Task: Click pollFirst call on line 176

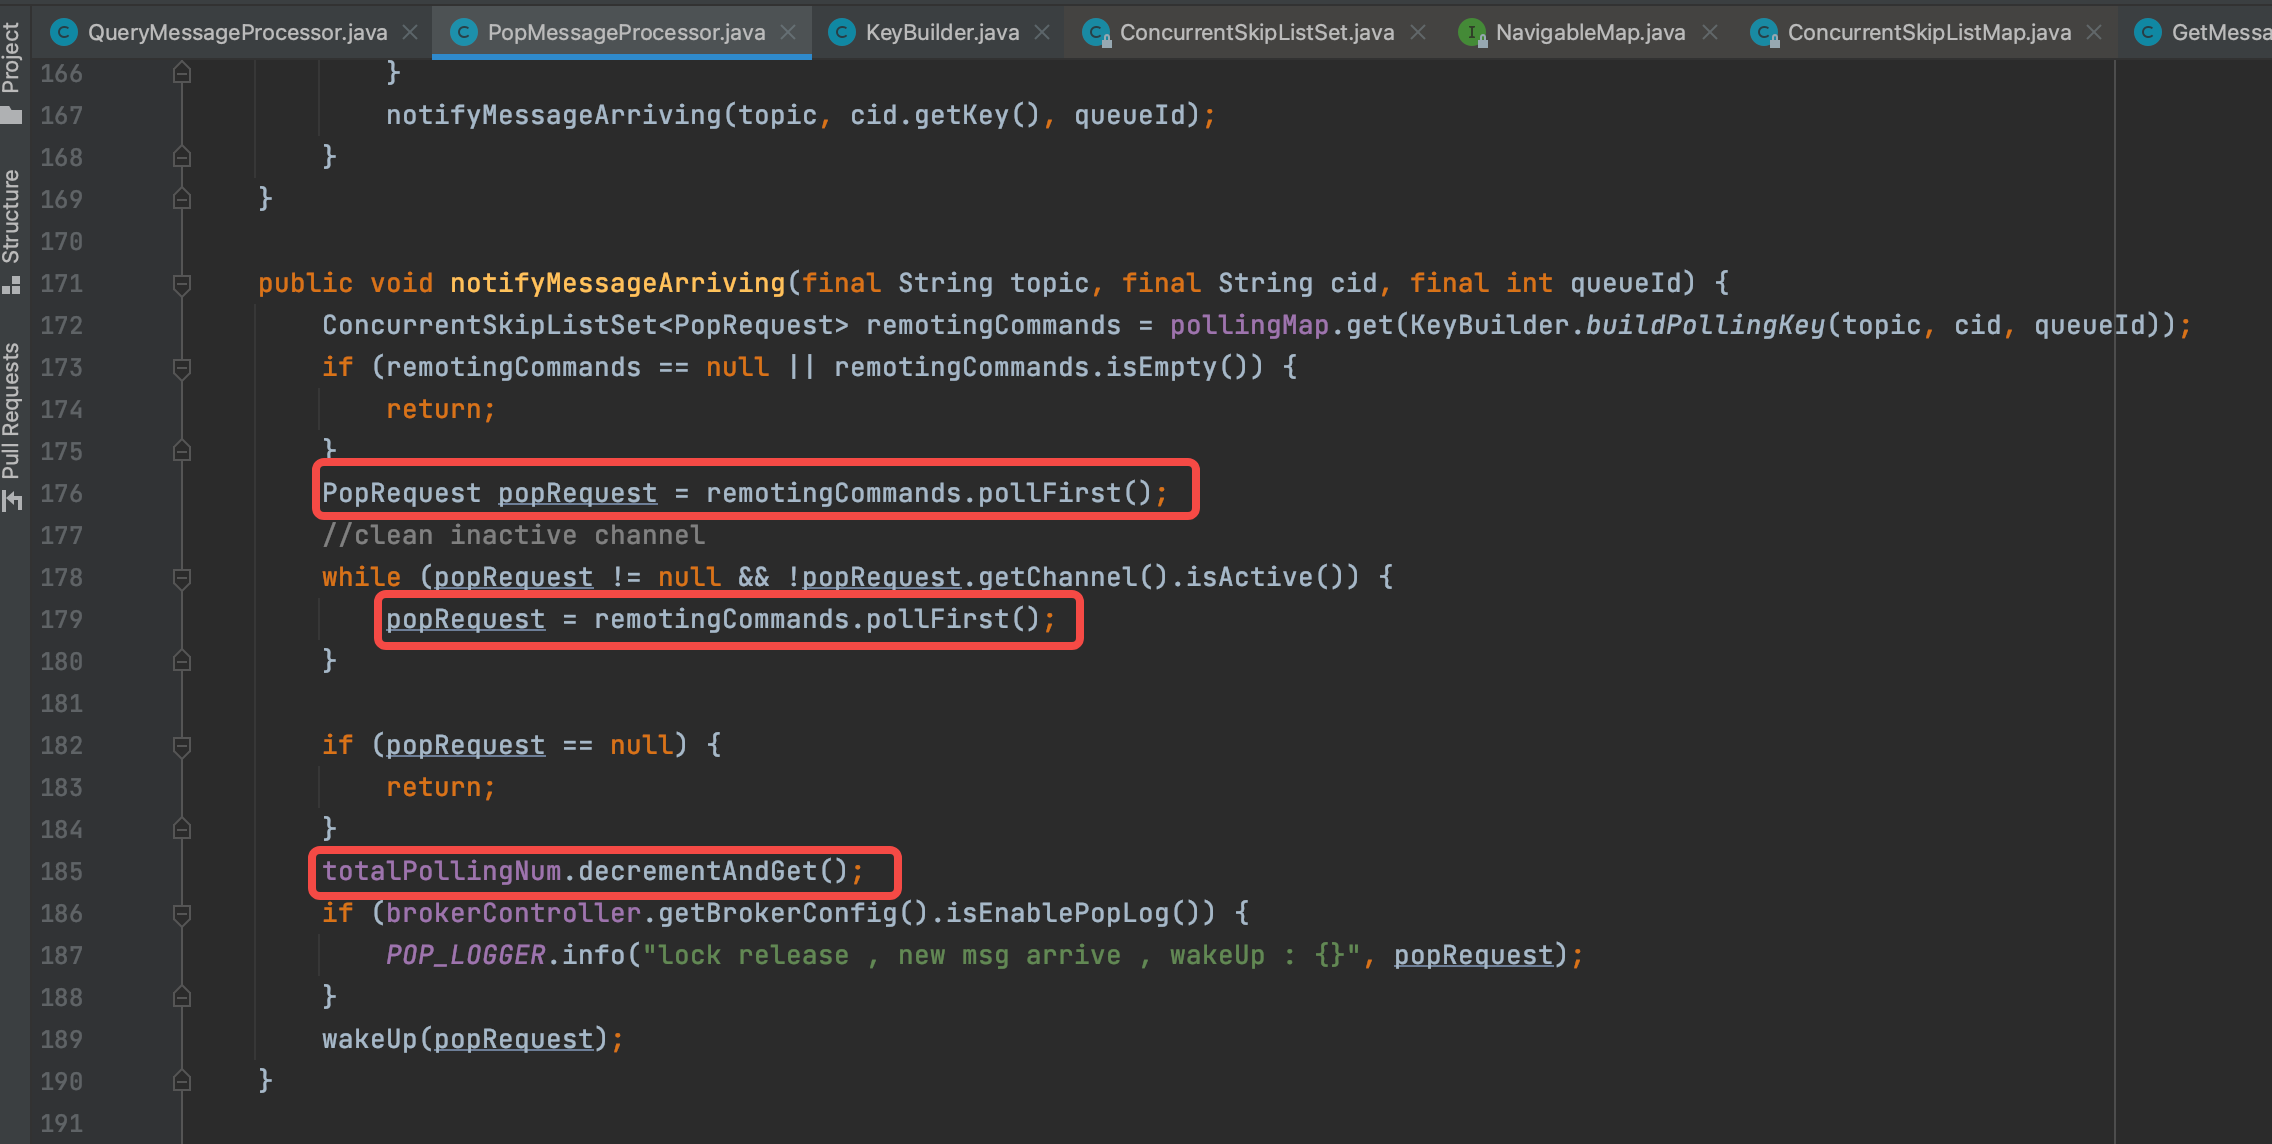Action: coord(1049,494)
